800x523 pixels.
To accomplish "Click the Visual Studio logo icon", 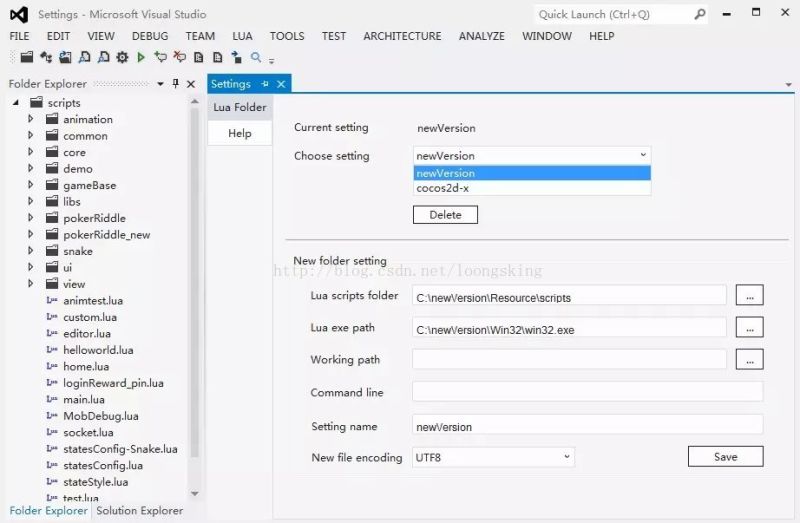I will 19,14.
